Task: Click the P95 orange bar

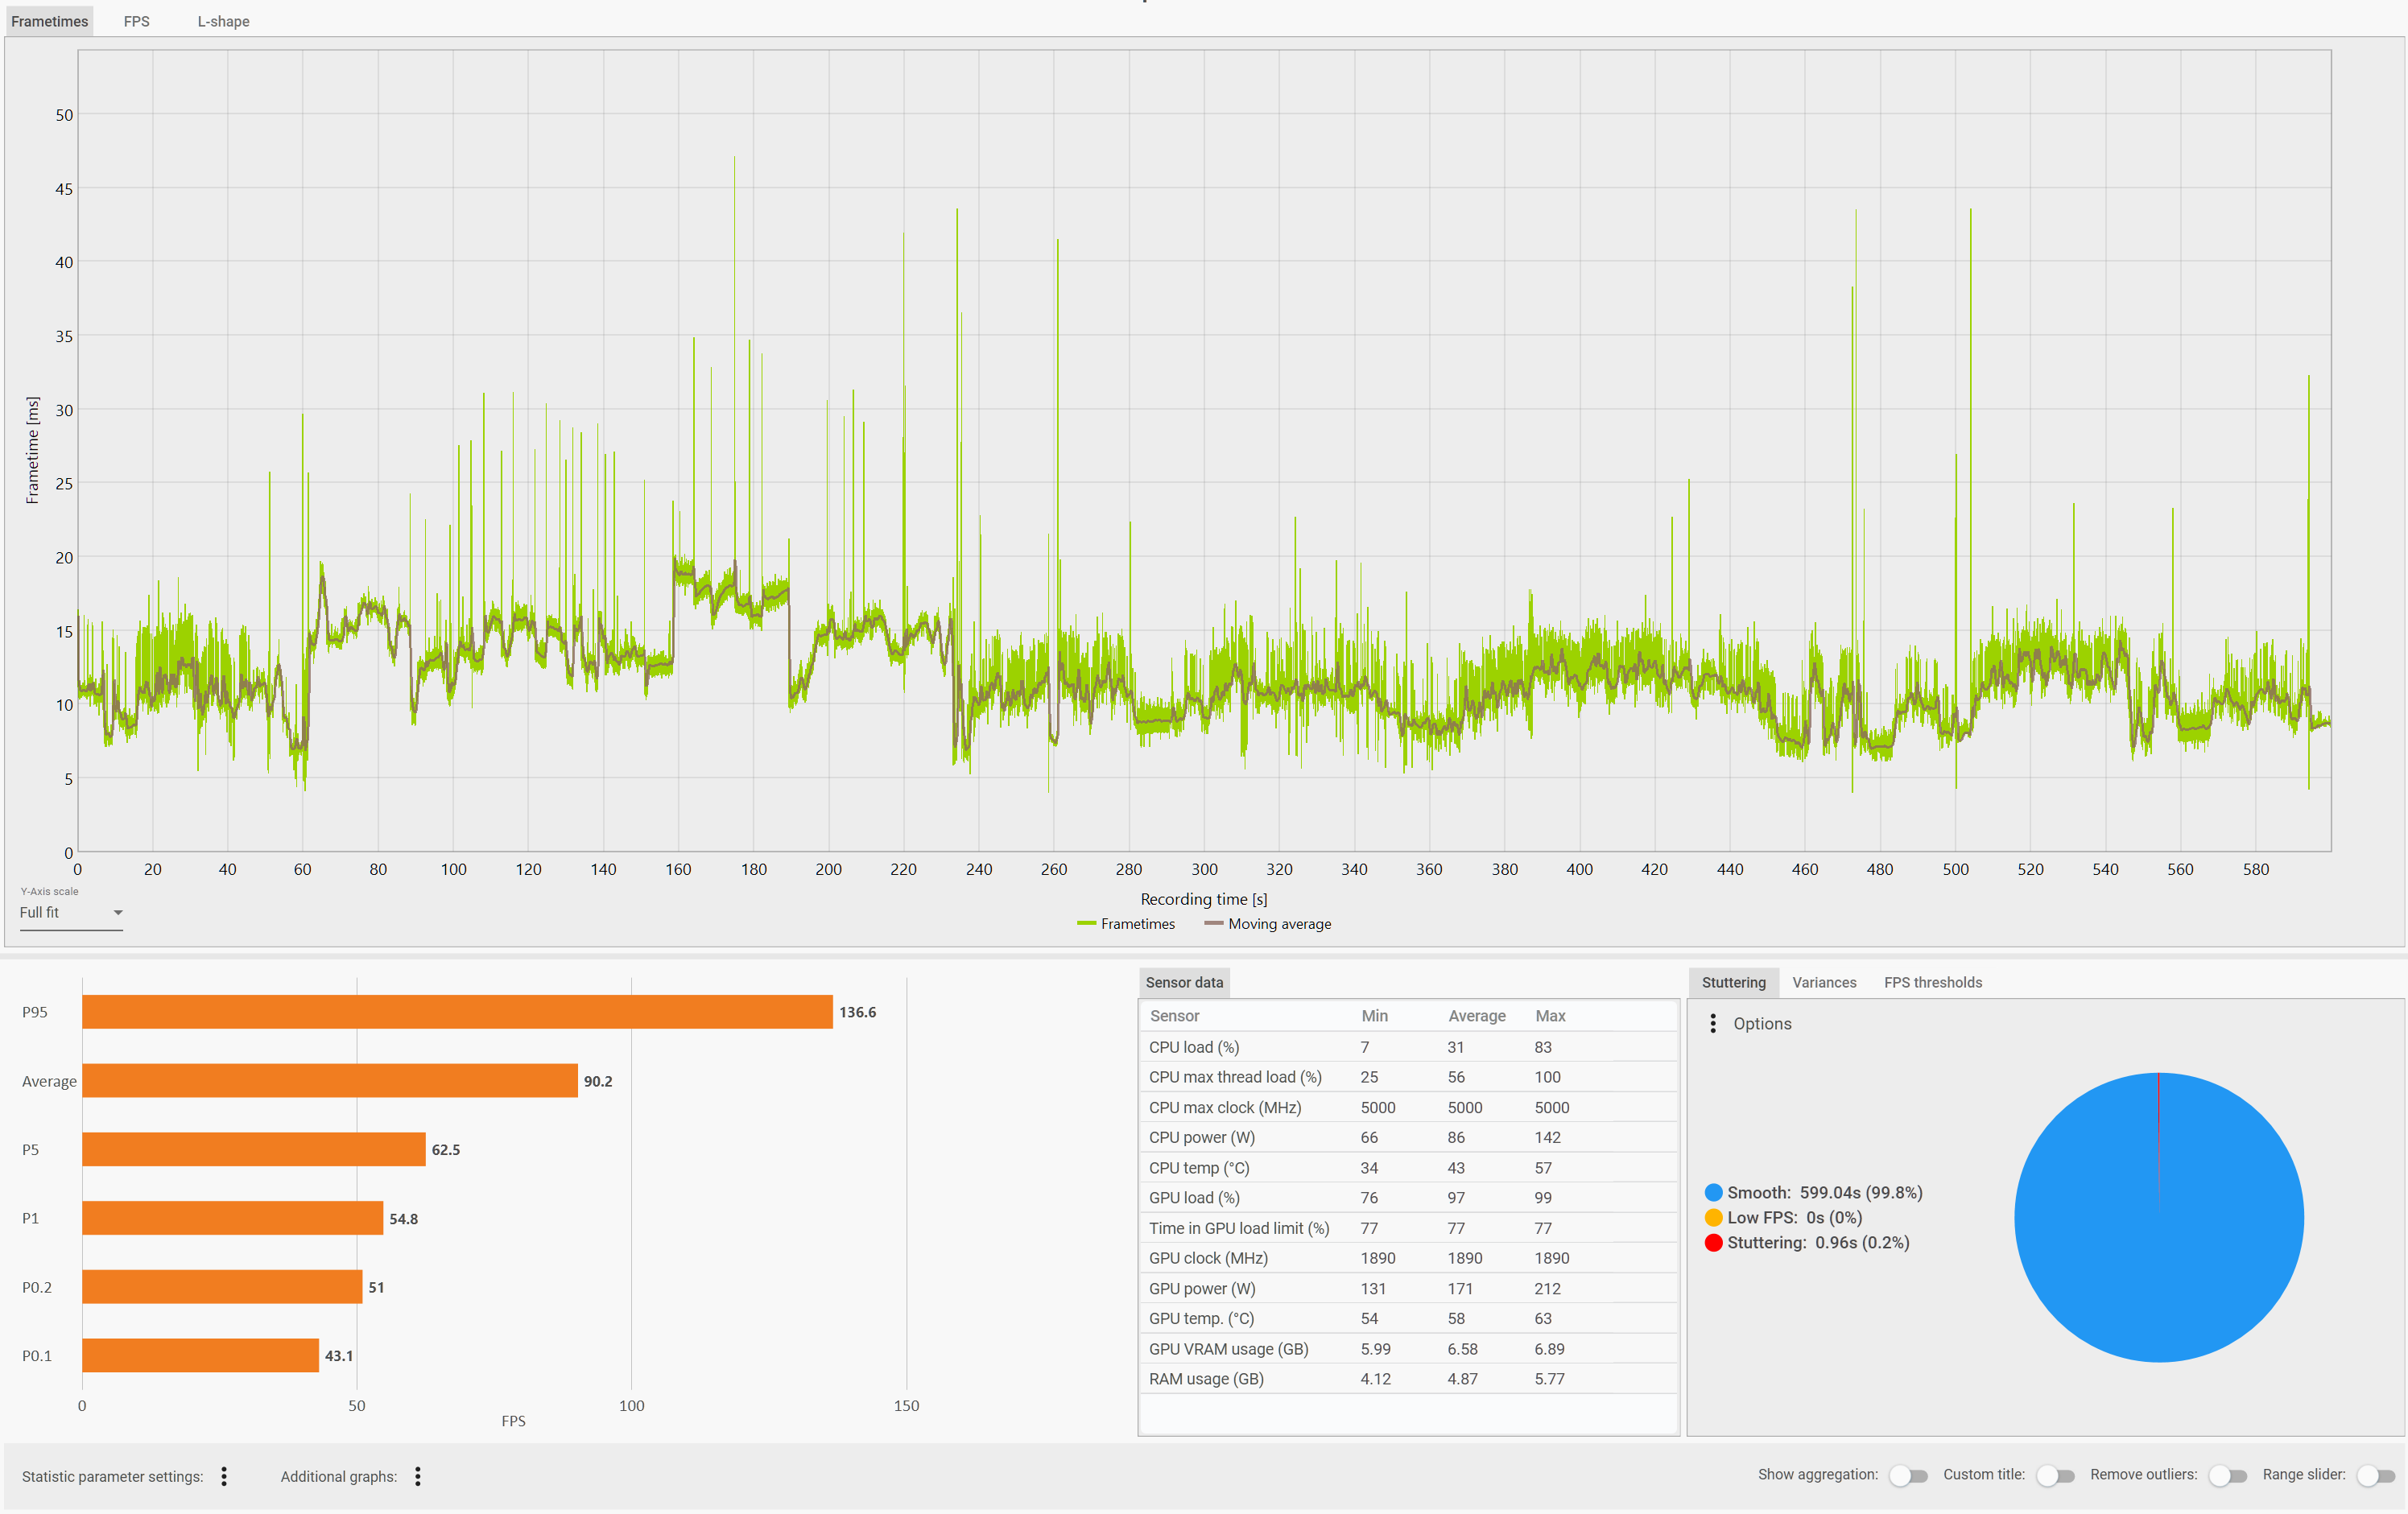Action: click(x=457, y=1012)
